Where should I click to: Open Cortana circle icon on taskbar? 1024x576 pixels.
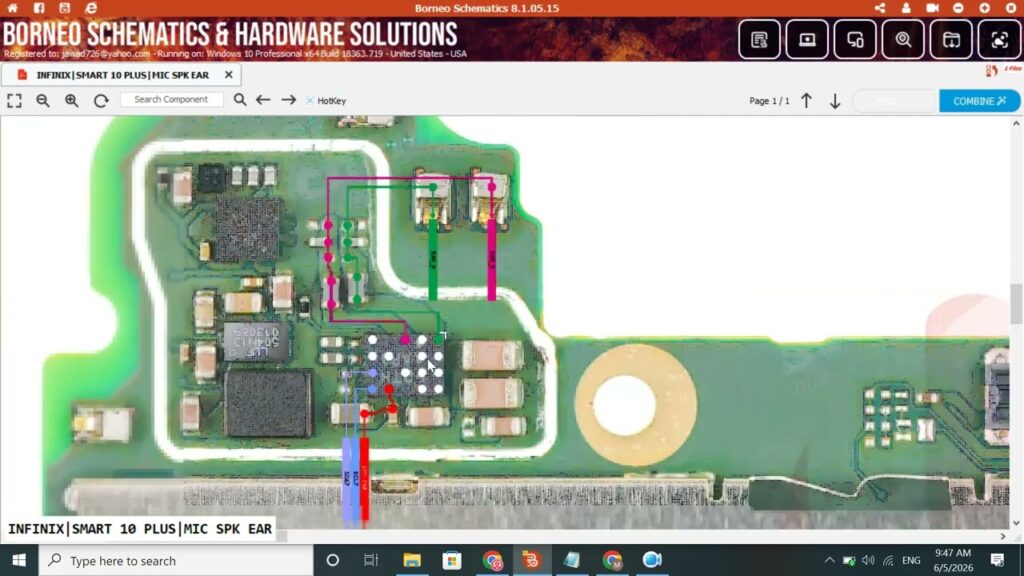[332, 560]
